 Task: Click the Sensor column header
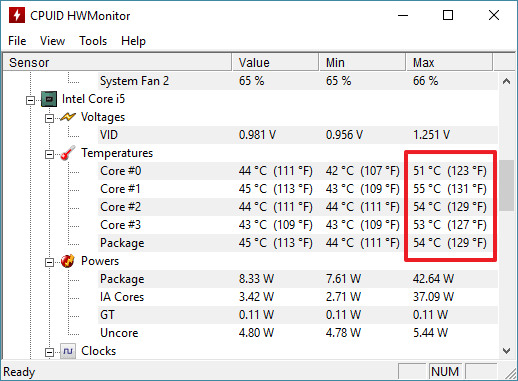117,62
